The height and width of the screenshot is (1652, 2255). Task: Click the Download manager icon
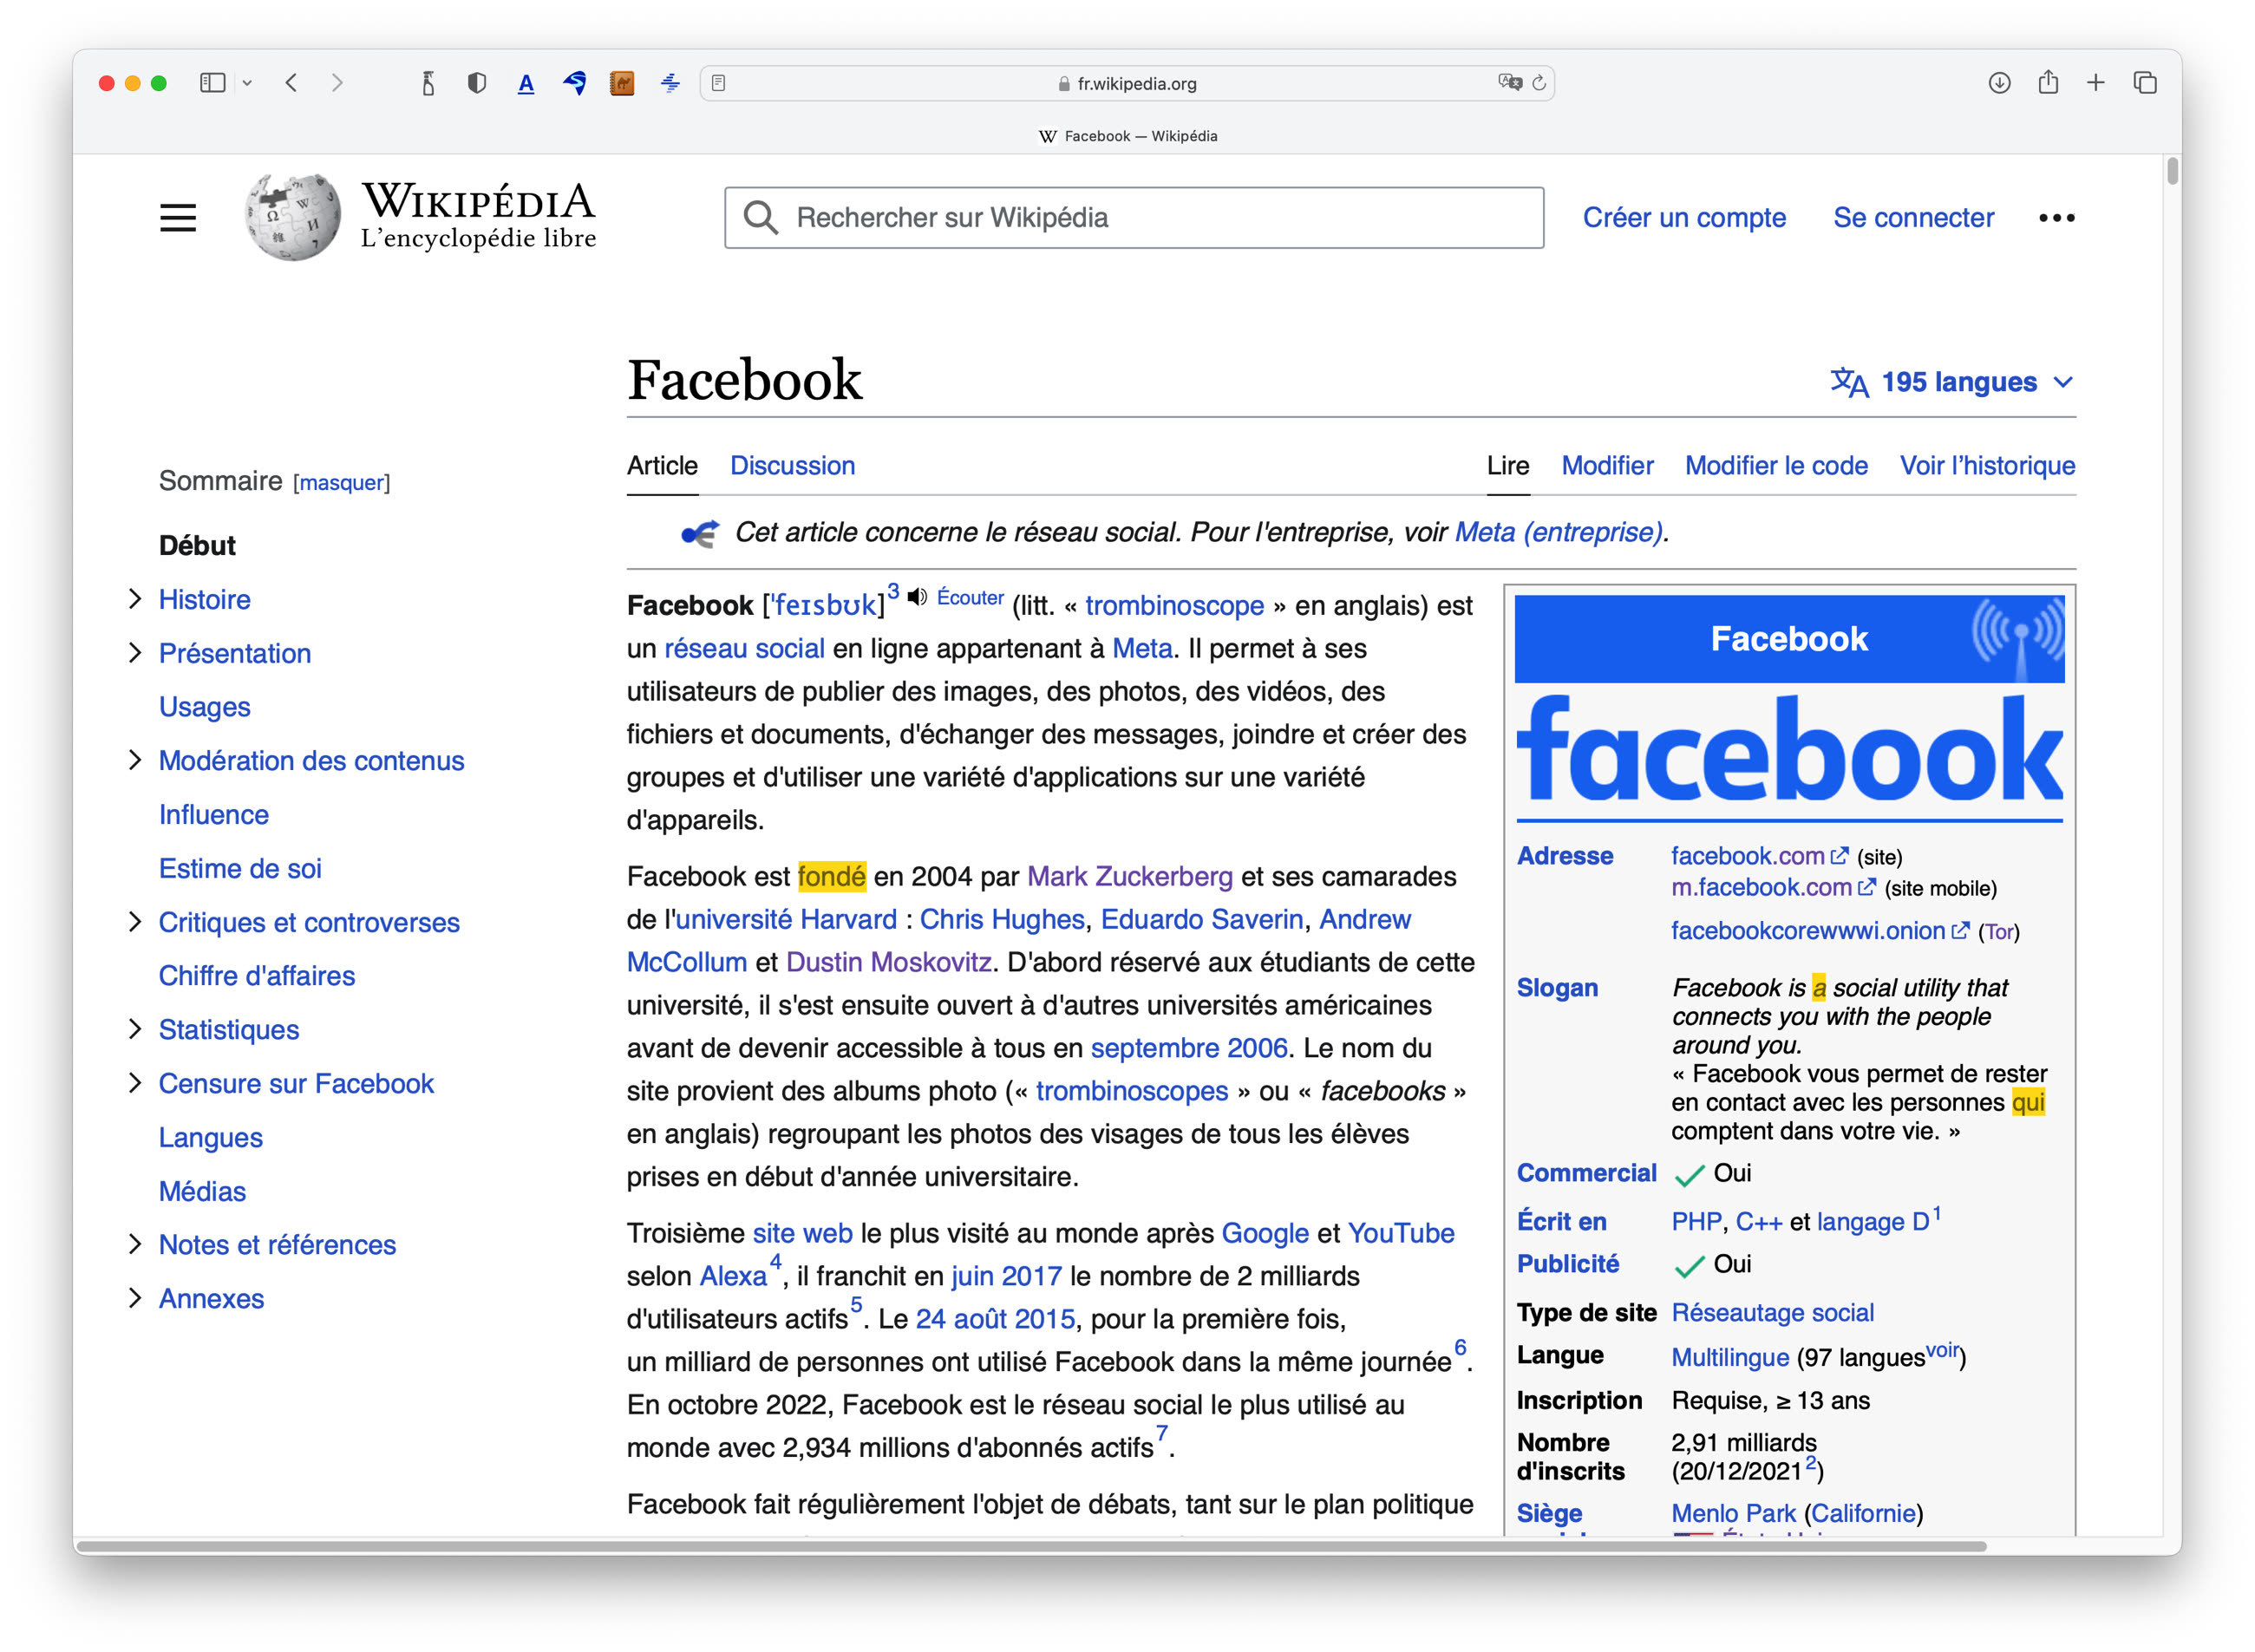(x=1997, y=83)
